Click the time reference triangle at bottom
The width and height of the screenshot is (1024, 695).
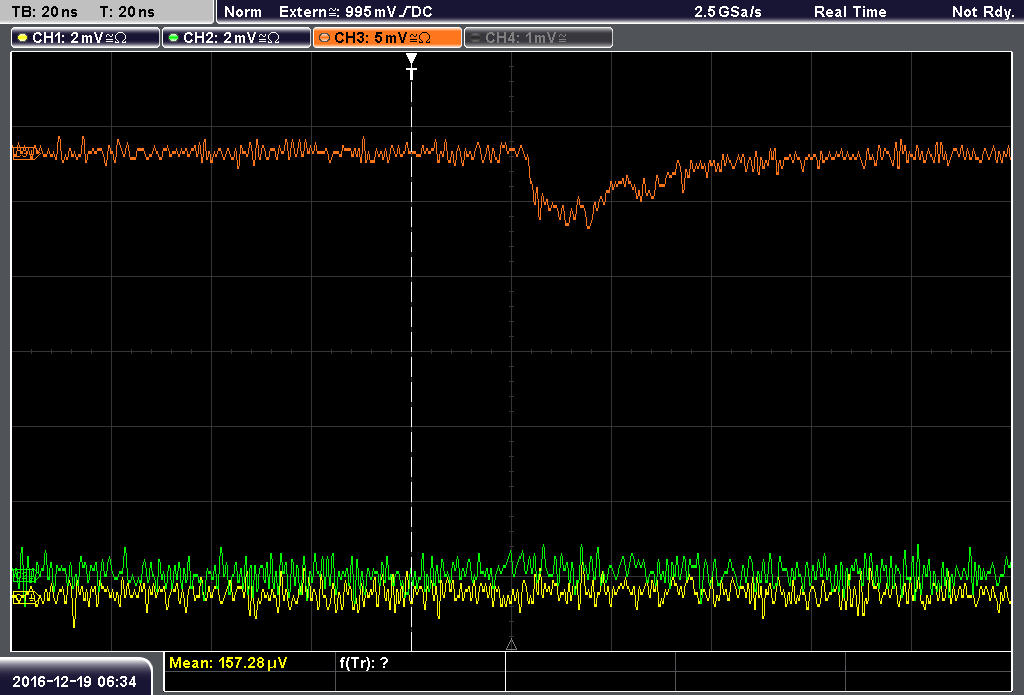coord(511,645)
